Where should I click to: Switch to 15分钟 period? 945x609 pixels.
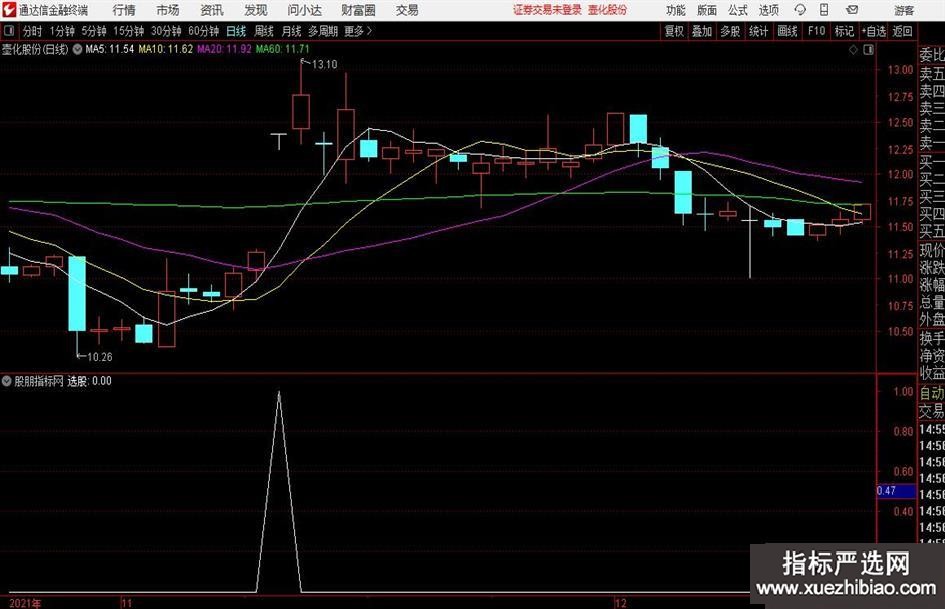(x=129, y=31)
